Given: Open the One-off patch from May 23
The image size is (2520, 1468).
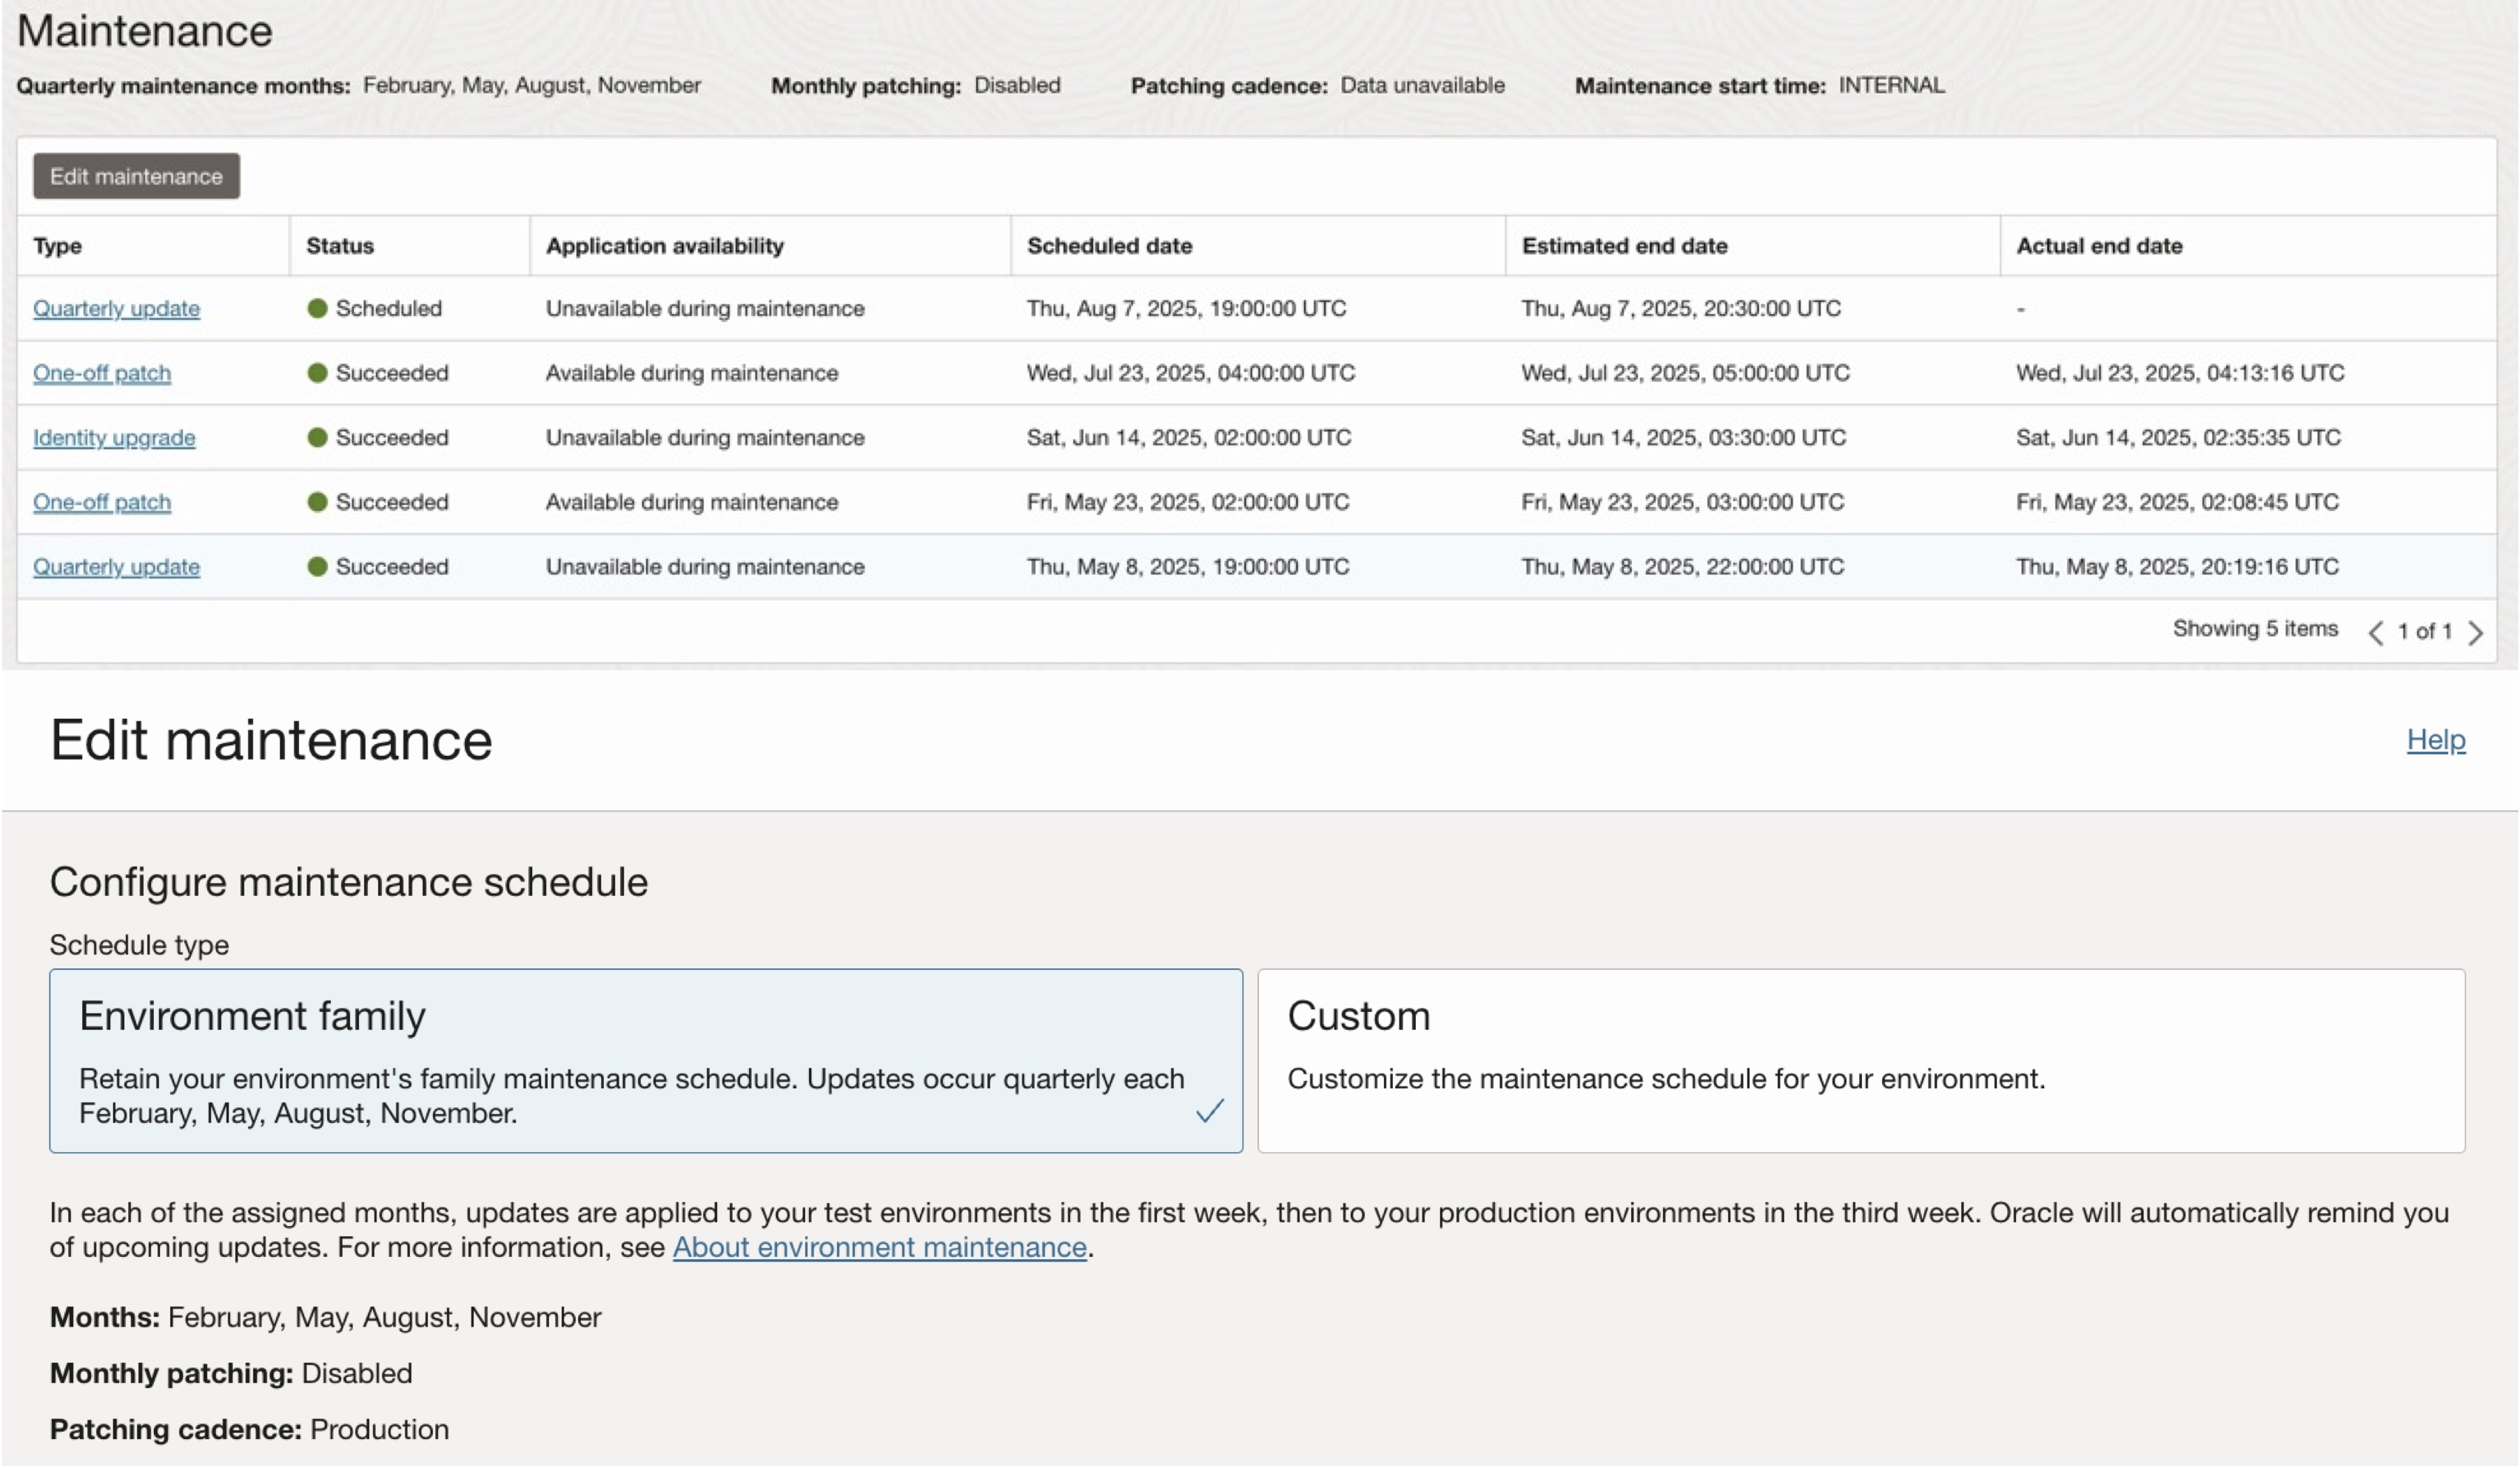Looking at the screenshot, I should 102,502.
